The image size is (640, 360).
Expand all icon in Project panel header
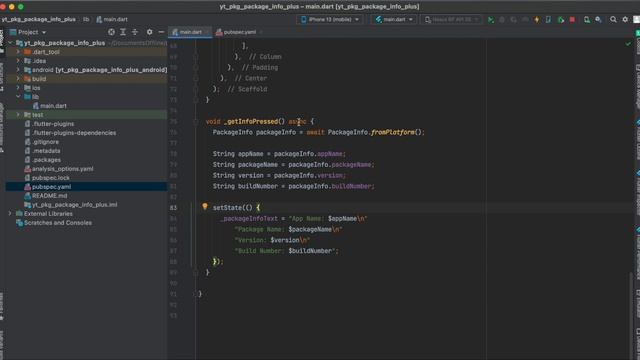(x=123, y=32)
